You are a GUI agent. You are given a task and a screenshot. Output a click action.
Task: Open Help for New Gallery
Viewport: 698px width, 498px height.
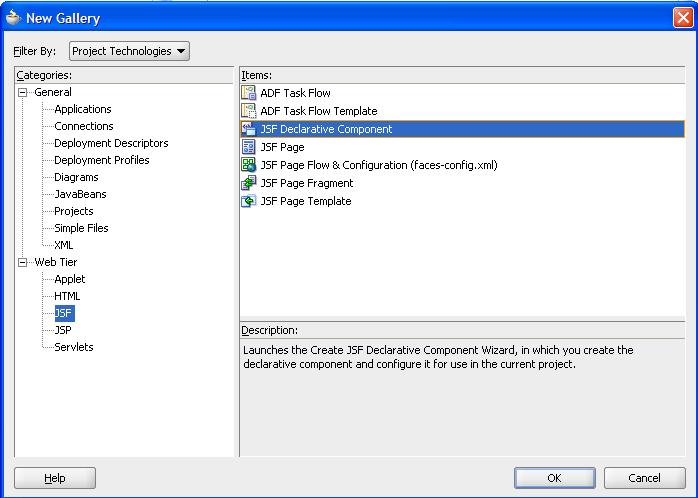pyautogui.click(x=55, y=478)
